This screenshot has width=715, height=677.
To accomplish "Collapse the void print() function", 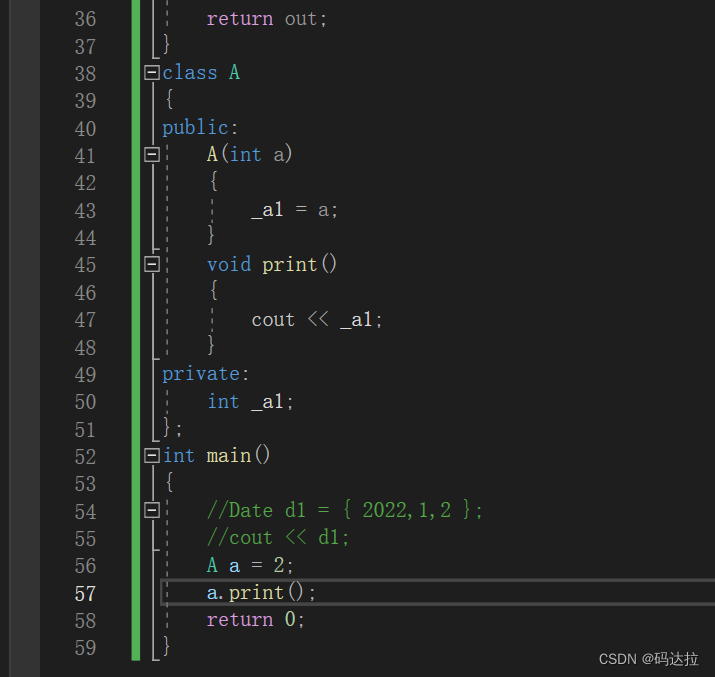I will point(152,264).
